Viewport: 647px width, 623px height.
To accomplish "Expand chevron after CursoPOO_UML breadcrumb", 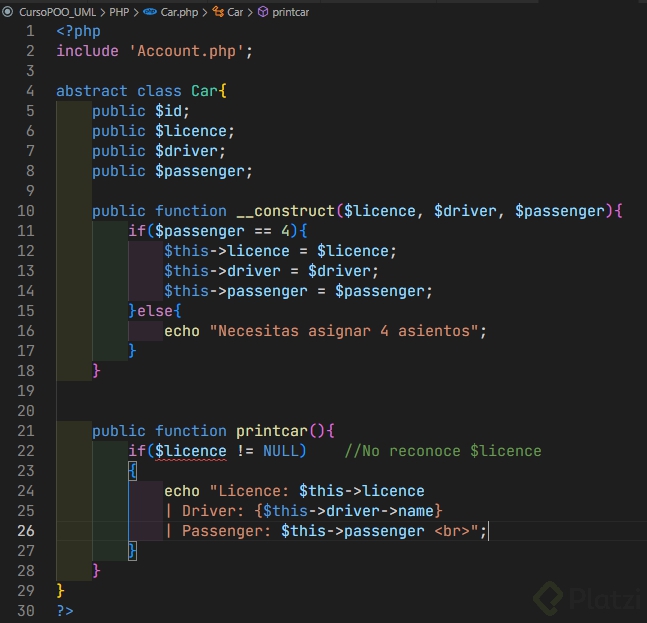I will point(103,13).
